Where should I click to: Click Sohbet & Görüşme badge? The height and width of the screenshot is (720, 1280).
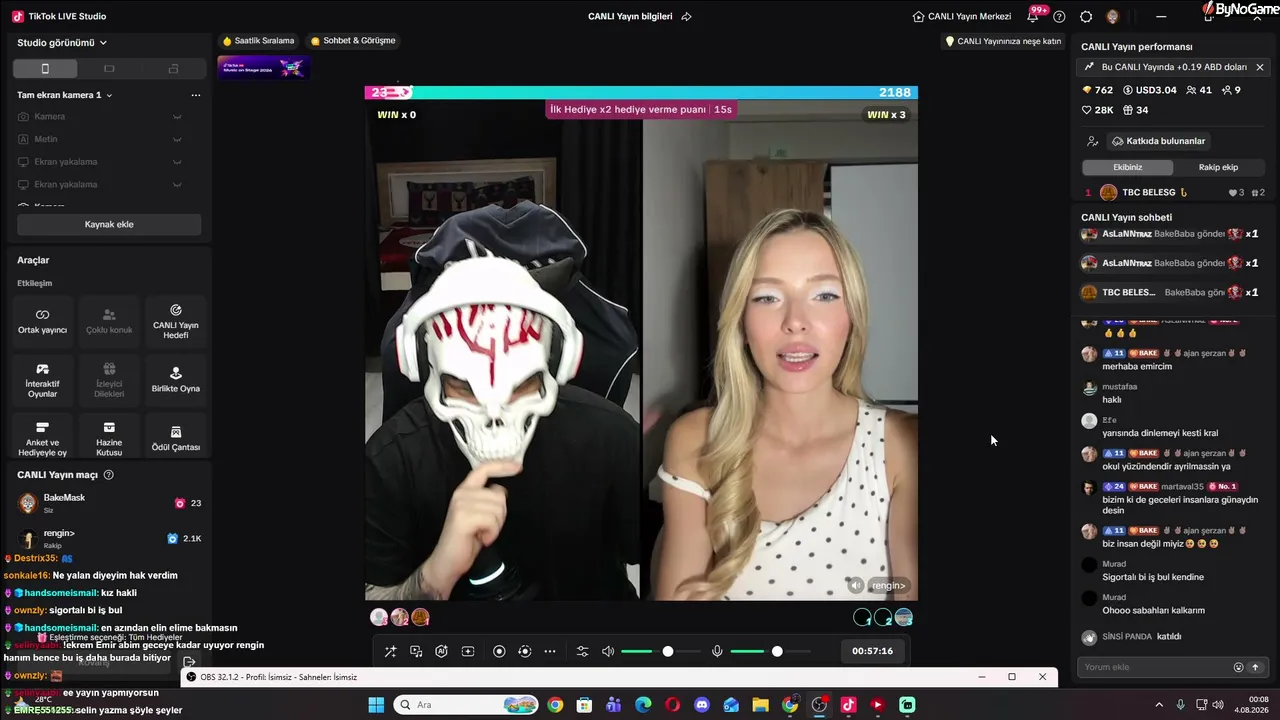353,41
